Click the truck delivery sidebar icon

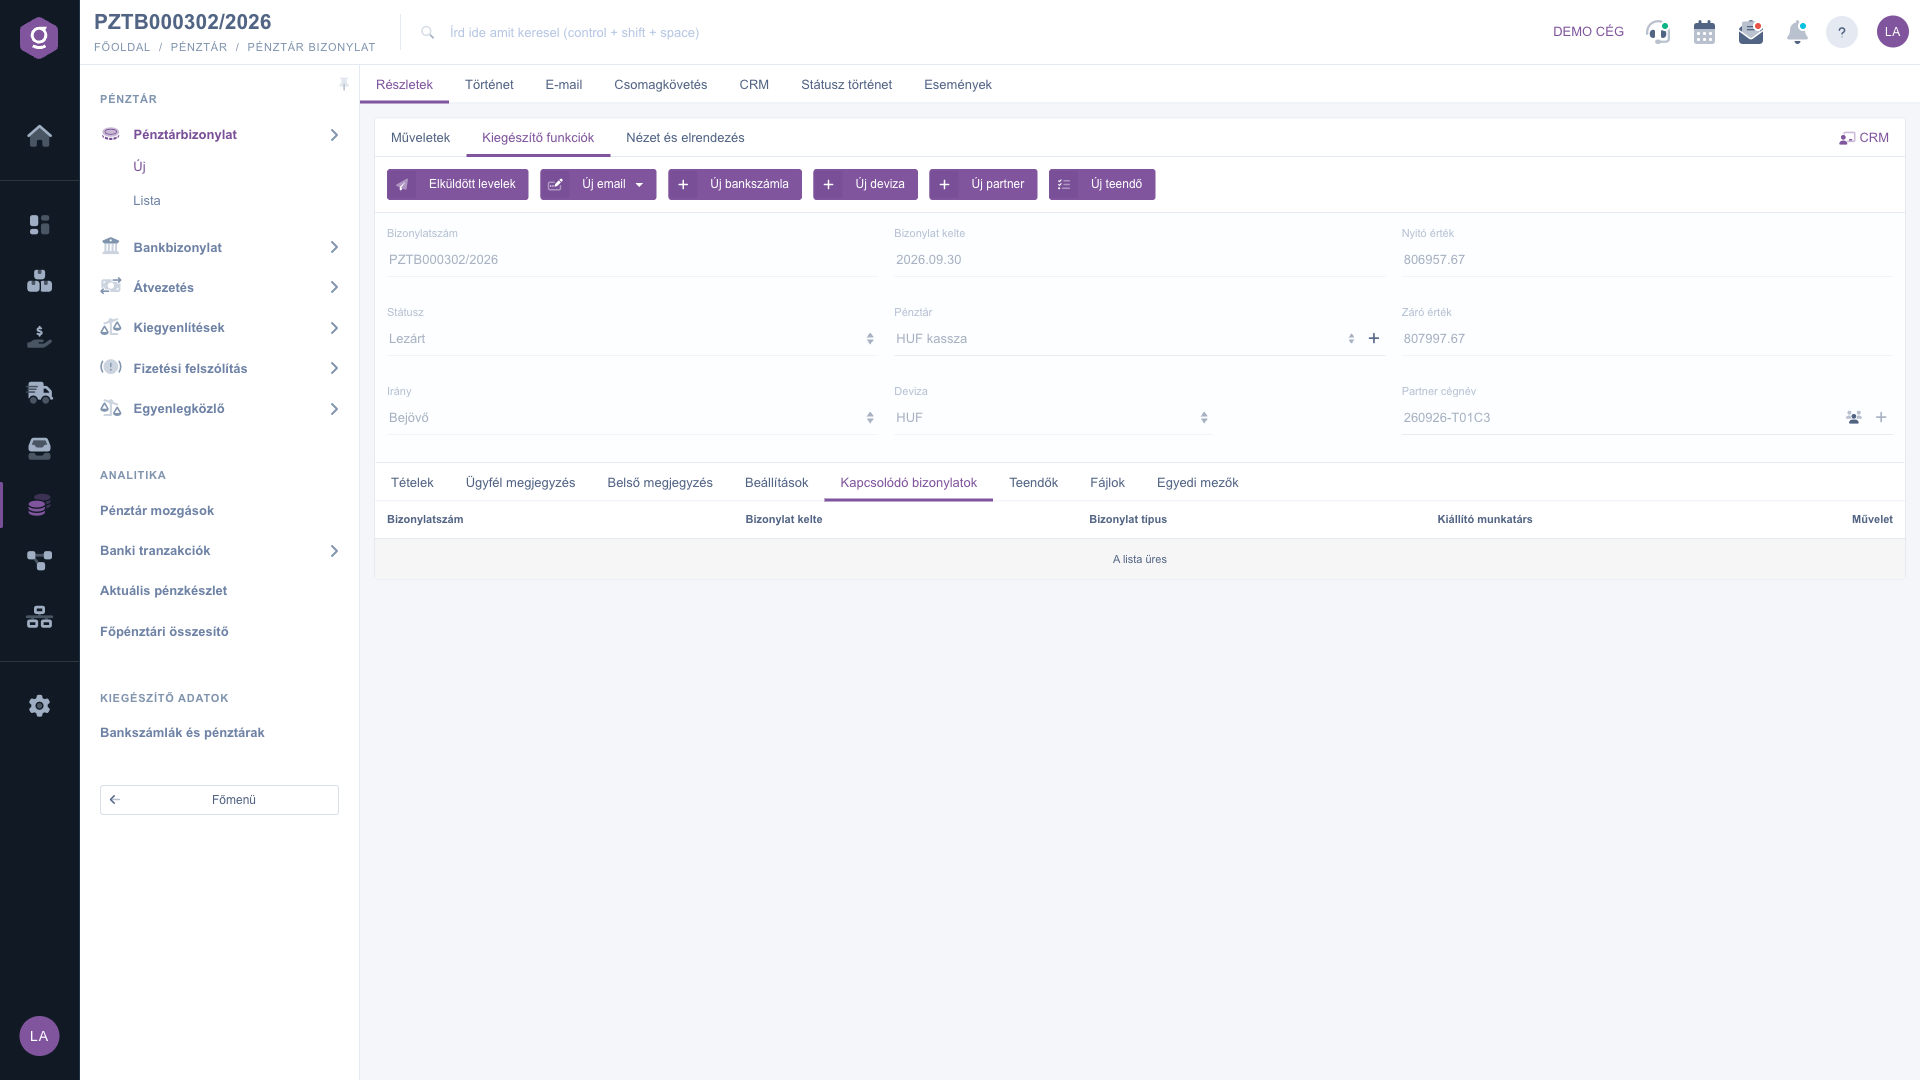click(x=39, y=392)
